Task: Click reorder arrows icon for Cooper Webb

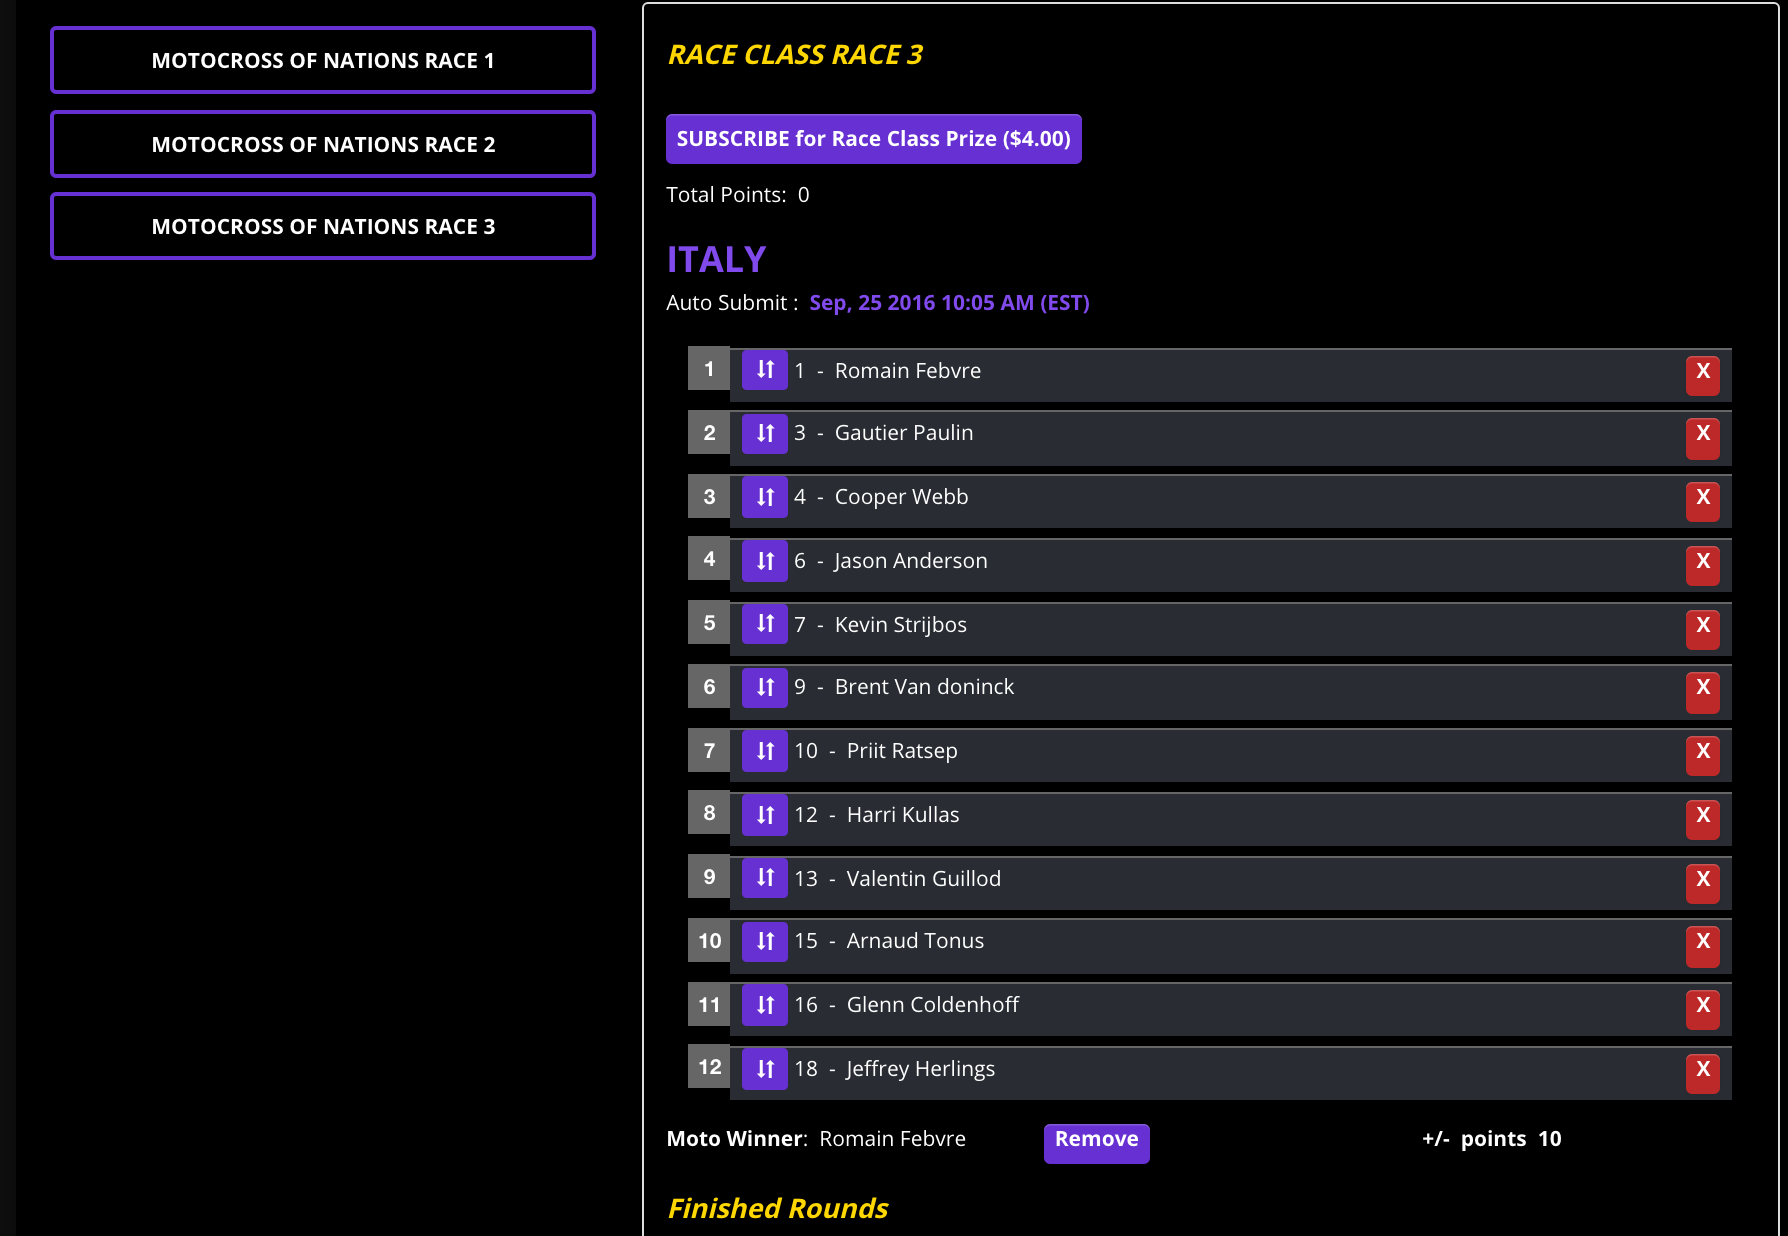Action: point(764,497)
